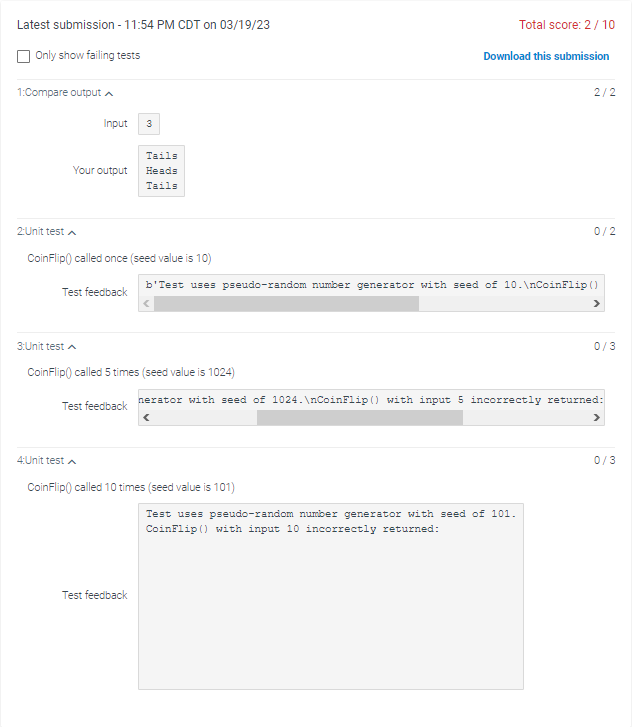Enable Only show failing tests checkbox

point(24,56)
